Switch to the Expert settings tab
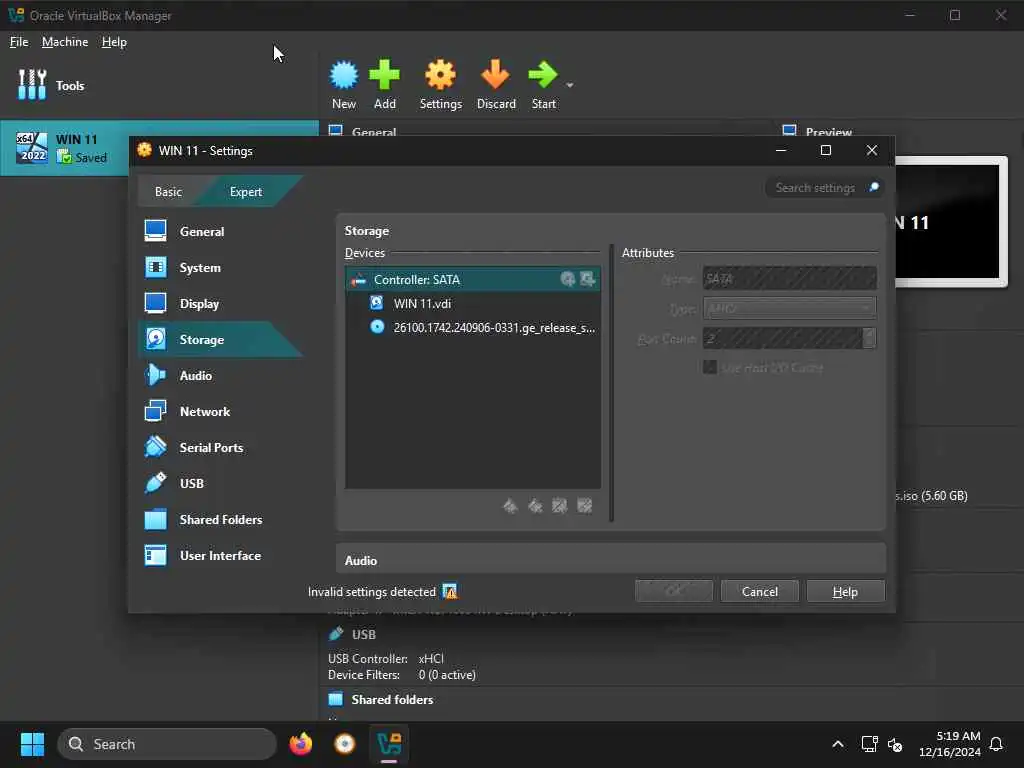Image resolution: width=1024 pixels, height=768 pixels. pyautogui.click(x=246, y=191)
